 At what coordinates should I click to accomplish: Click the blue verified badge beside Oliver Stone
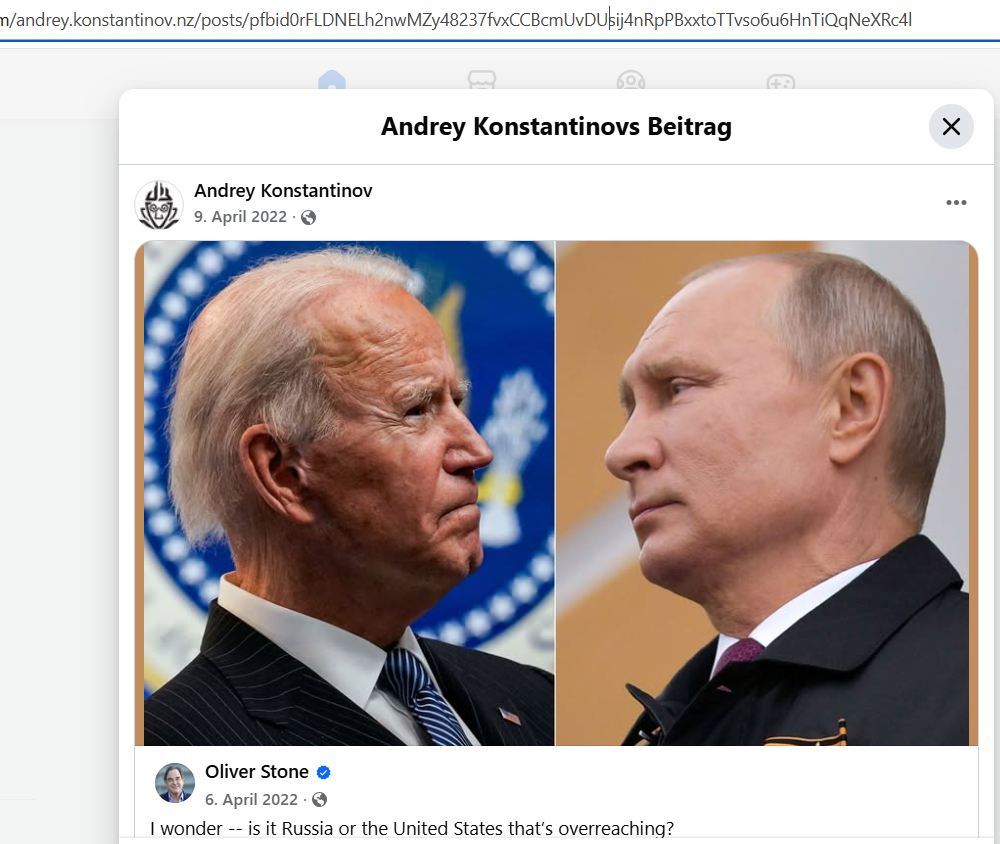click(323, 773)
